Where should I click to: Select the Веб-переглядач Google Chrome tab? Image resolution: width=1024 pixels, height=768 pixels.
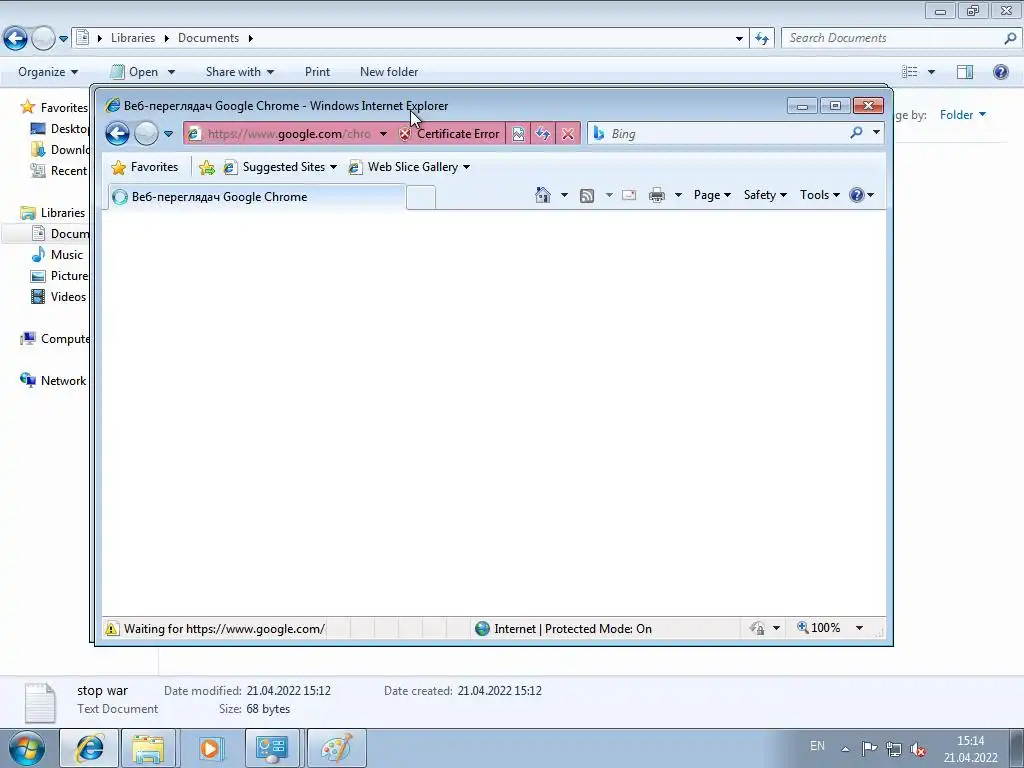256,197
